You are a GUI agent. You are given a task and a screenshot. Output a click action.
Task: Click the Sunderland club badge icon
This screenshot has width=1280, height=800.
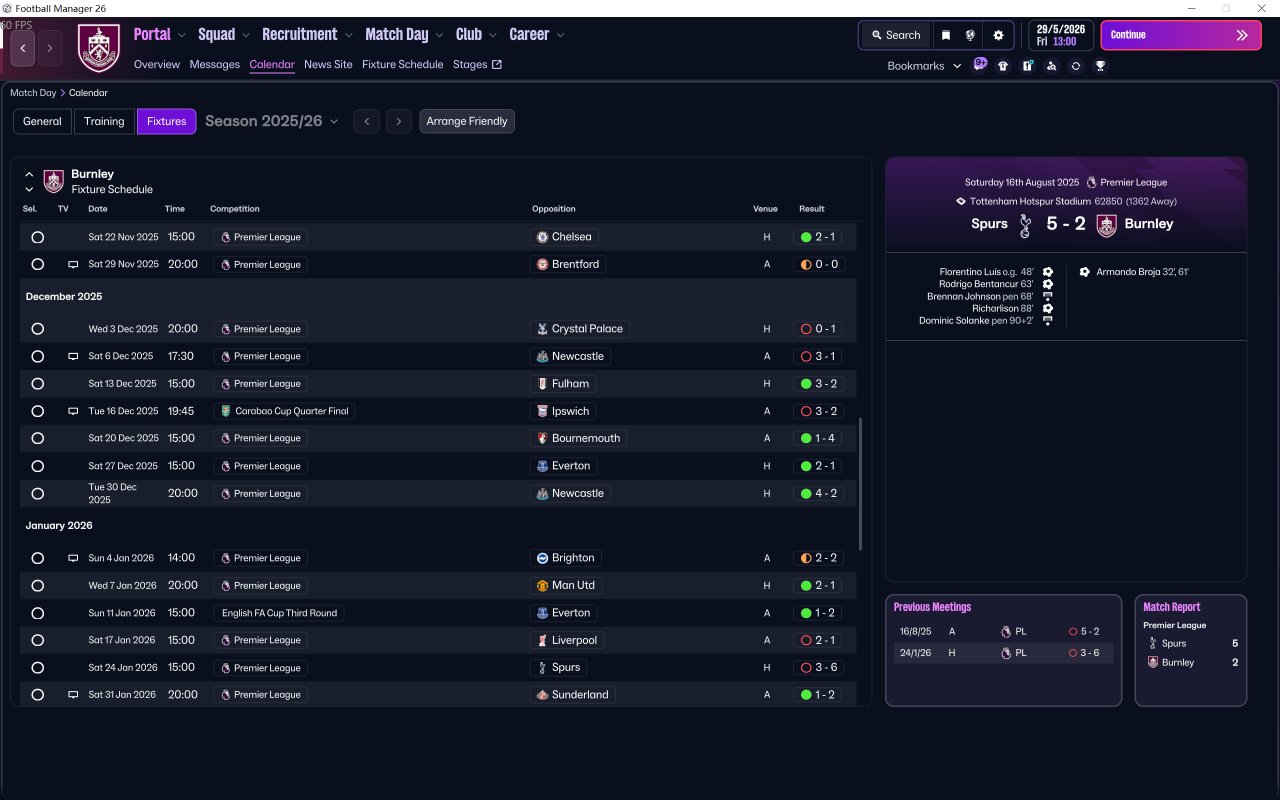click(542, 694)
